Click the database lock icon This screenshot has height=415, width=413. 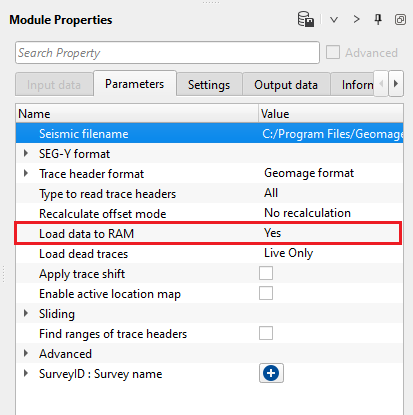tap(306, 19)
